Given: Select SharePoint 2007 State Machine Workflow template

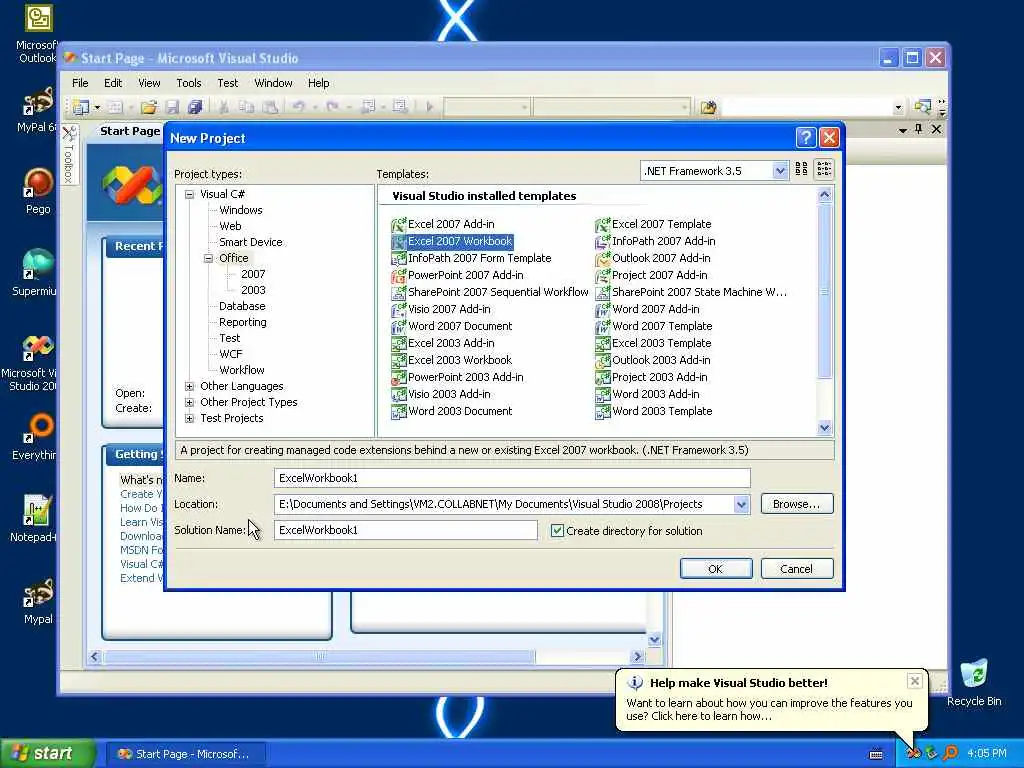Looking at the screenshot, I should point(691,292).
